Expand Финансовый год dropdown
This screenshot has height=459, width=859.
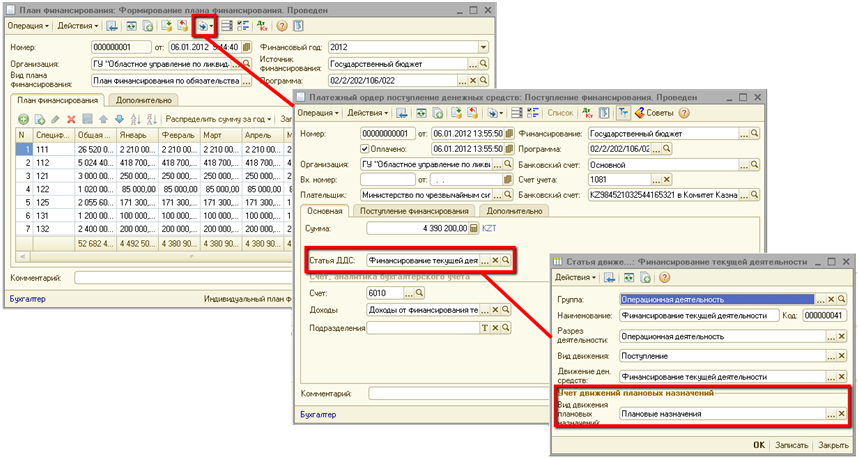[x=484, y=47]
